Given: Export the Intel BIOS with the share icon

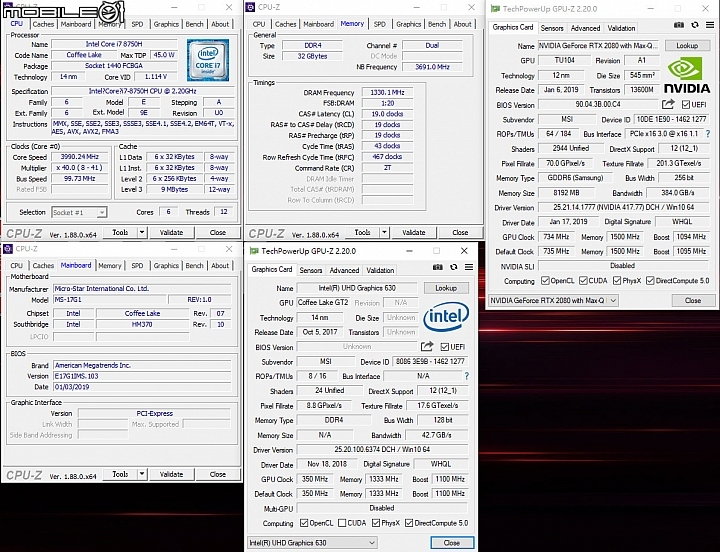Looking at the screenshot, I should click(x=427, y=346).
